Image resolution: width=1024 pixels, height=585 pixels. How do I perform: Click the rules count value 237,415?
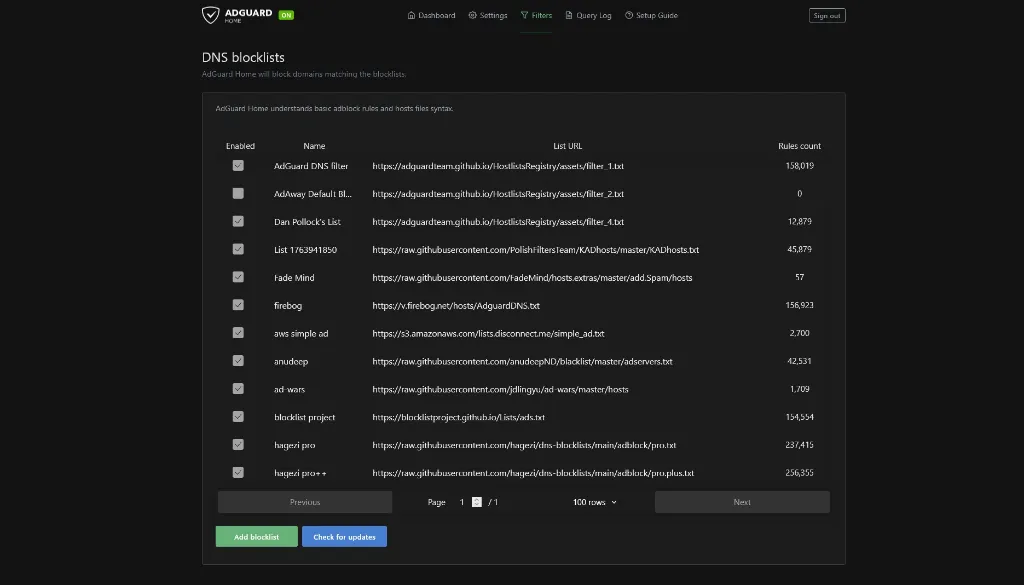pyautogui.click(x=799, y=445)
